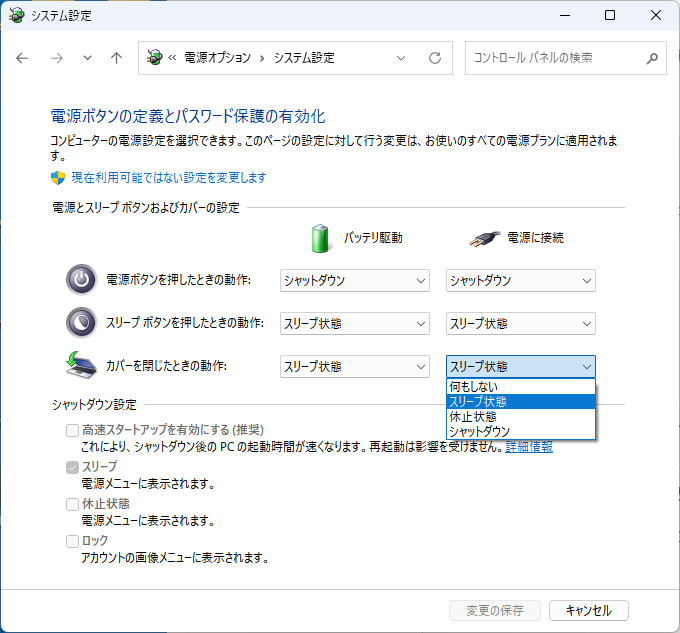Click the forward navigation arrow
This screenshot has width=680, height=633.
pyautogui.click(x=57, y=58)
